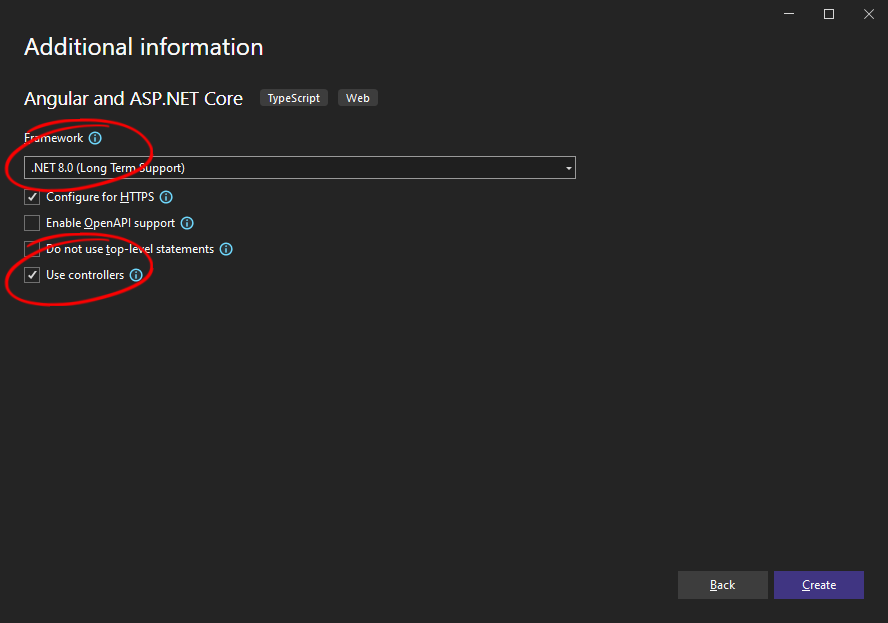
Task: Click the Framework label text
Action: (54, 138)
